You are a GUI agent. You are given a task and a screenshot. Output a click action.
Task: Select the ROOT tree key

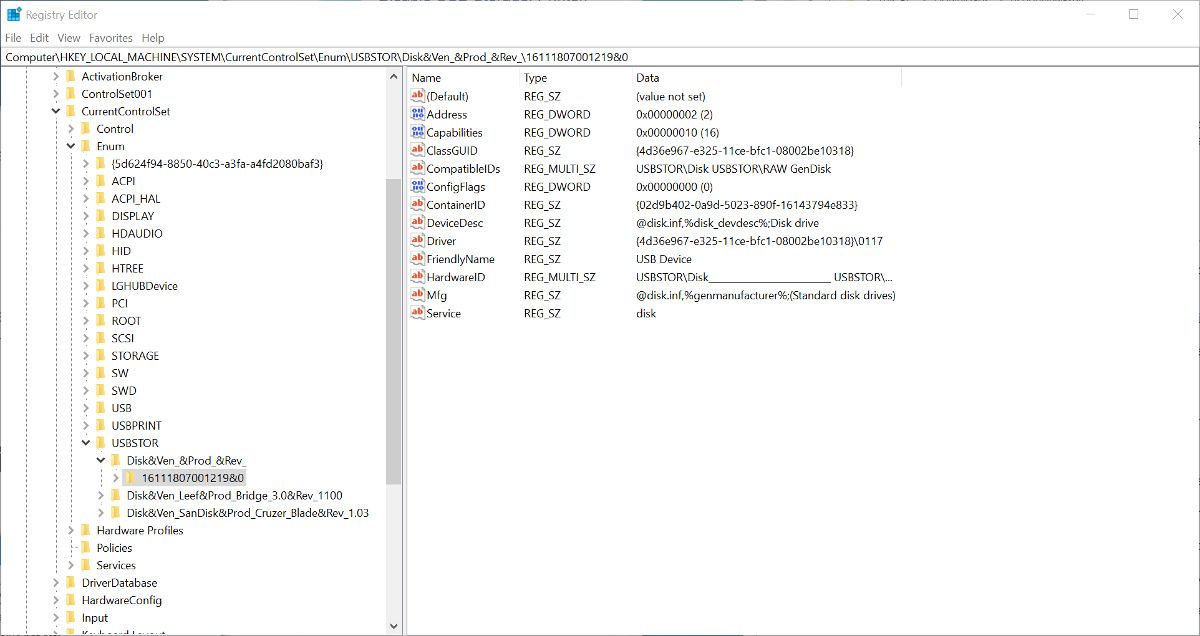126,321
